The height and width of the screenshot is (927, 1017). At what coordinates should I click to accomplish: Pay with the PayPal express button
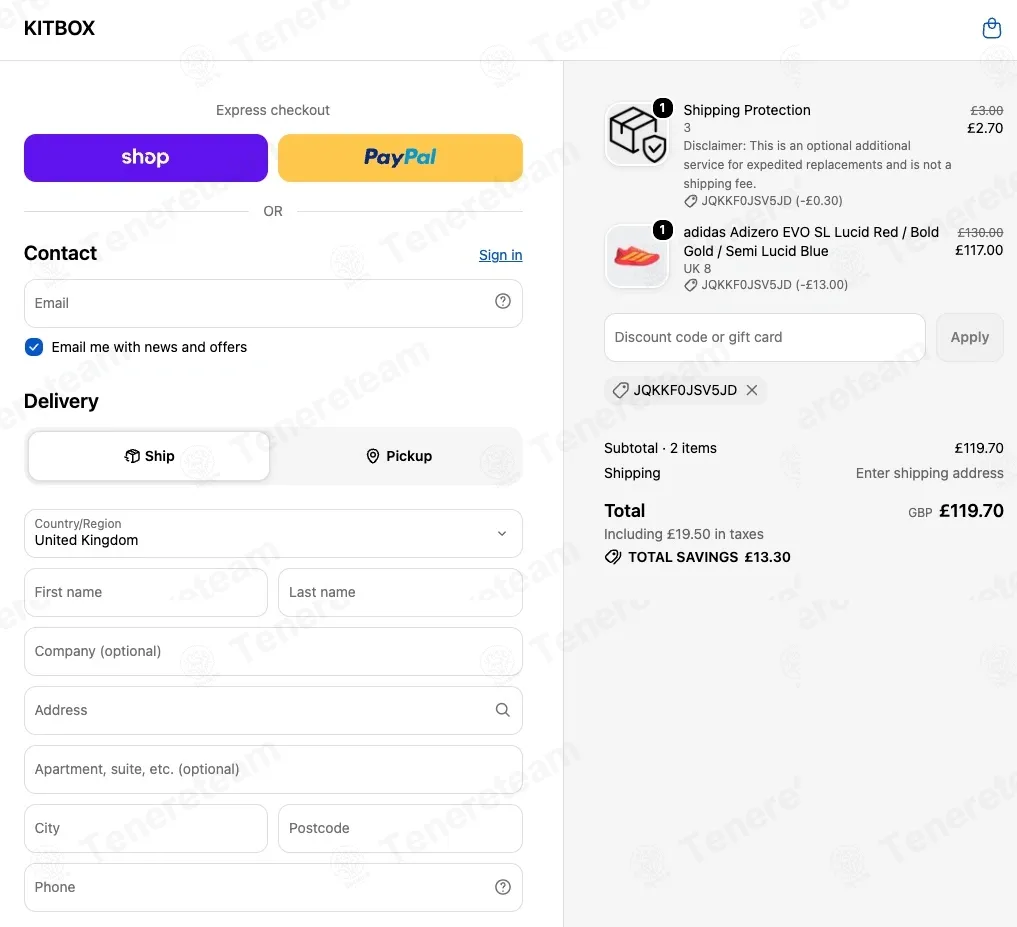(400, 158)
